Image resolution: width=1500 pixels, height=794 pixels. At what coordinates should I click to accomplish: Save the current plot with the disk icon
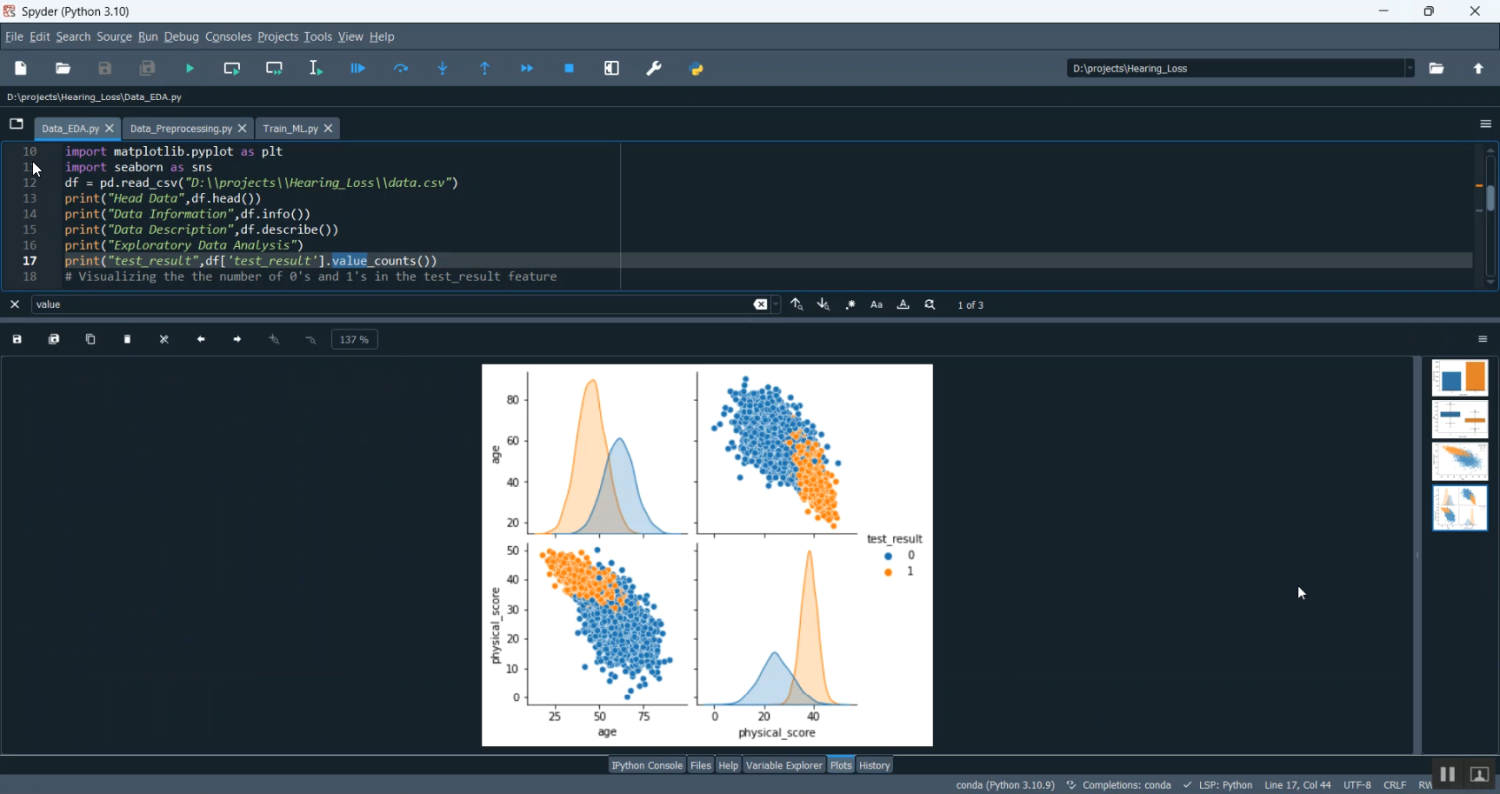click(x=17, y=340)
